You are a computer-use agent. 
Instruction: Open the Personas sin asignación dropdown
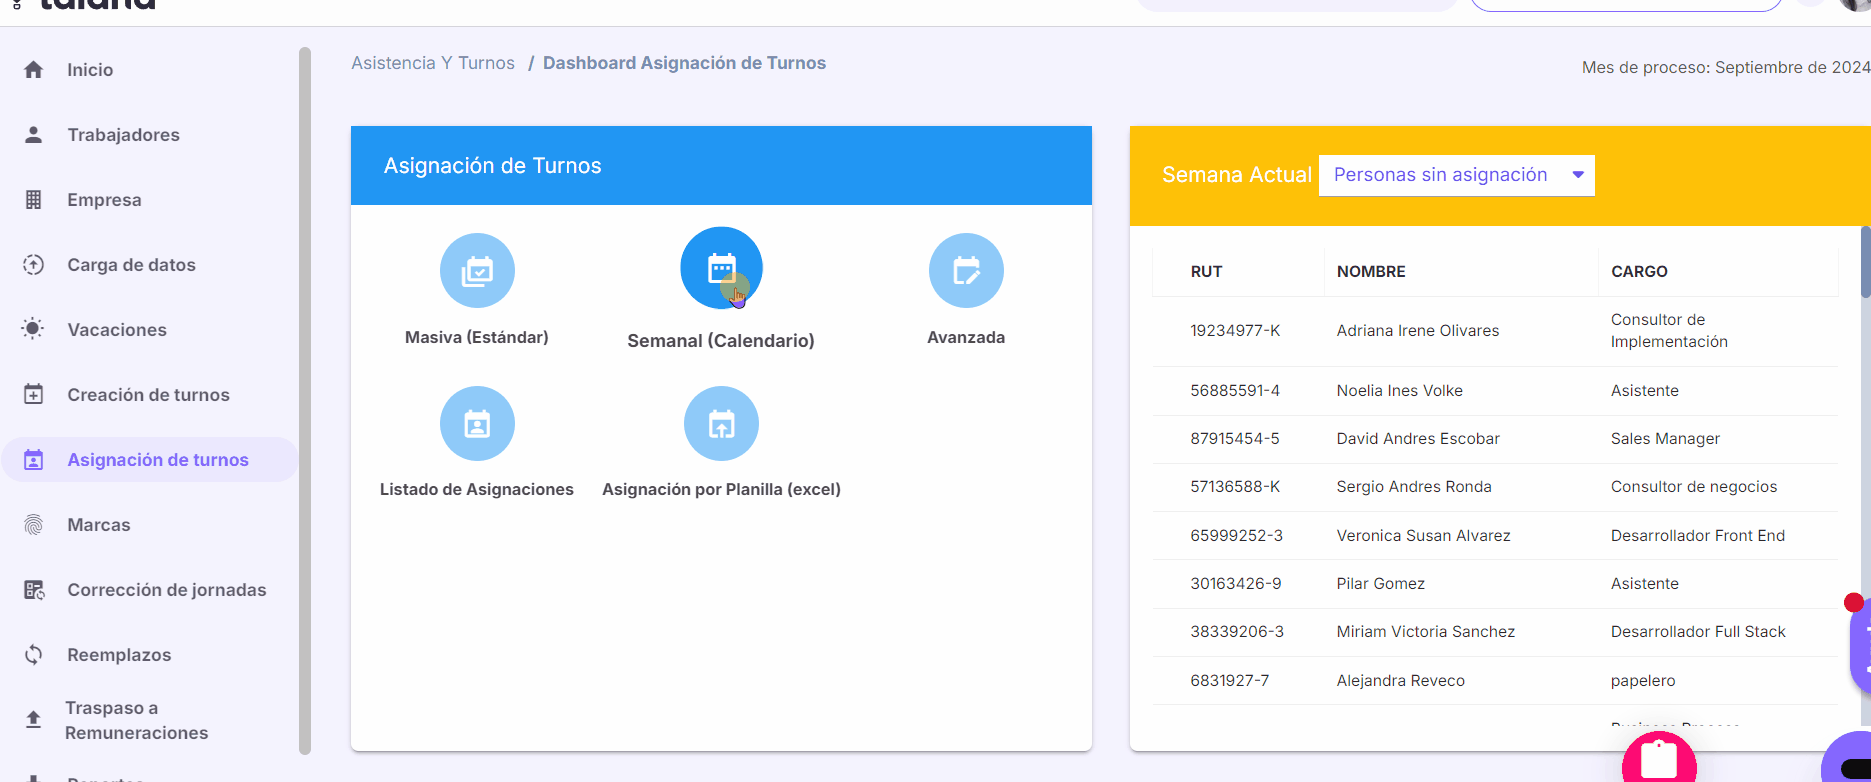pyautogui.click(x=1457, y=175)
